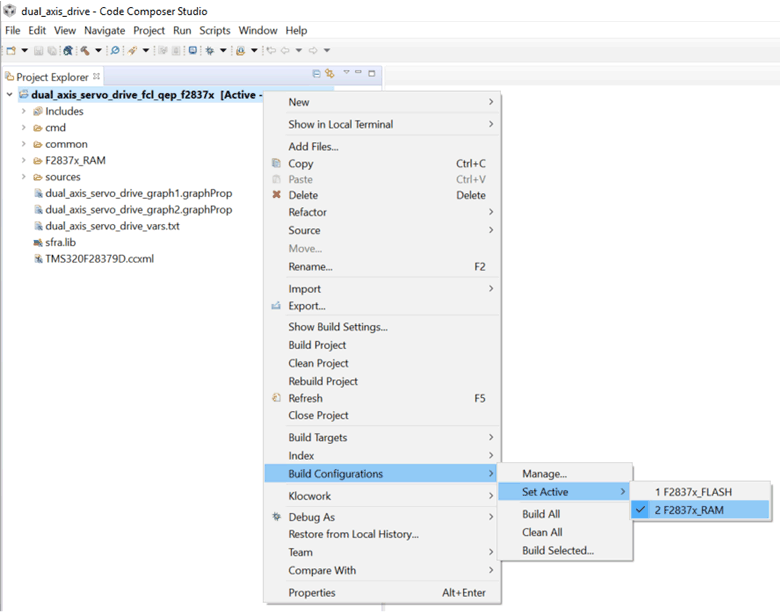Viewport: 781px width, 612px height.
Task: Click the Refresh icon in context menu
Action: 277,398
